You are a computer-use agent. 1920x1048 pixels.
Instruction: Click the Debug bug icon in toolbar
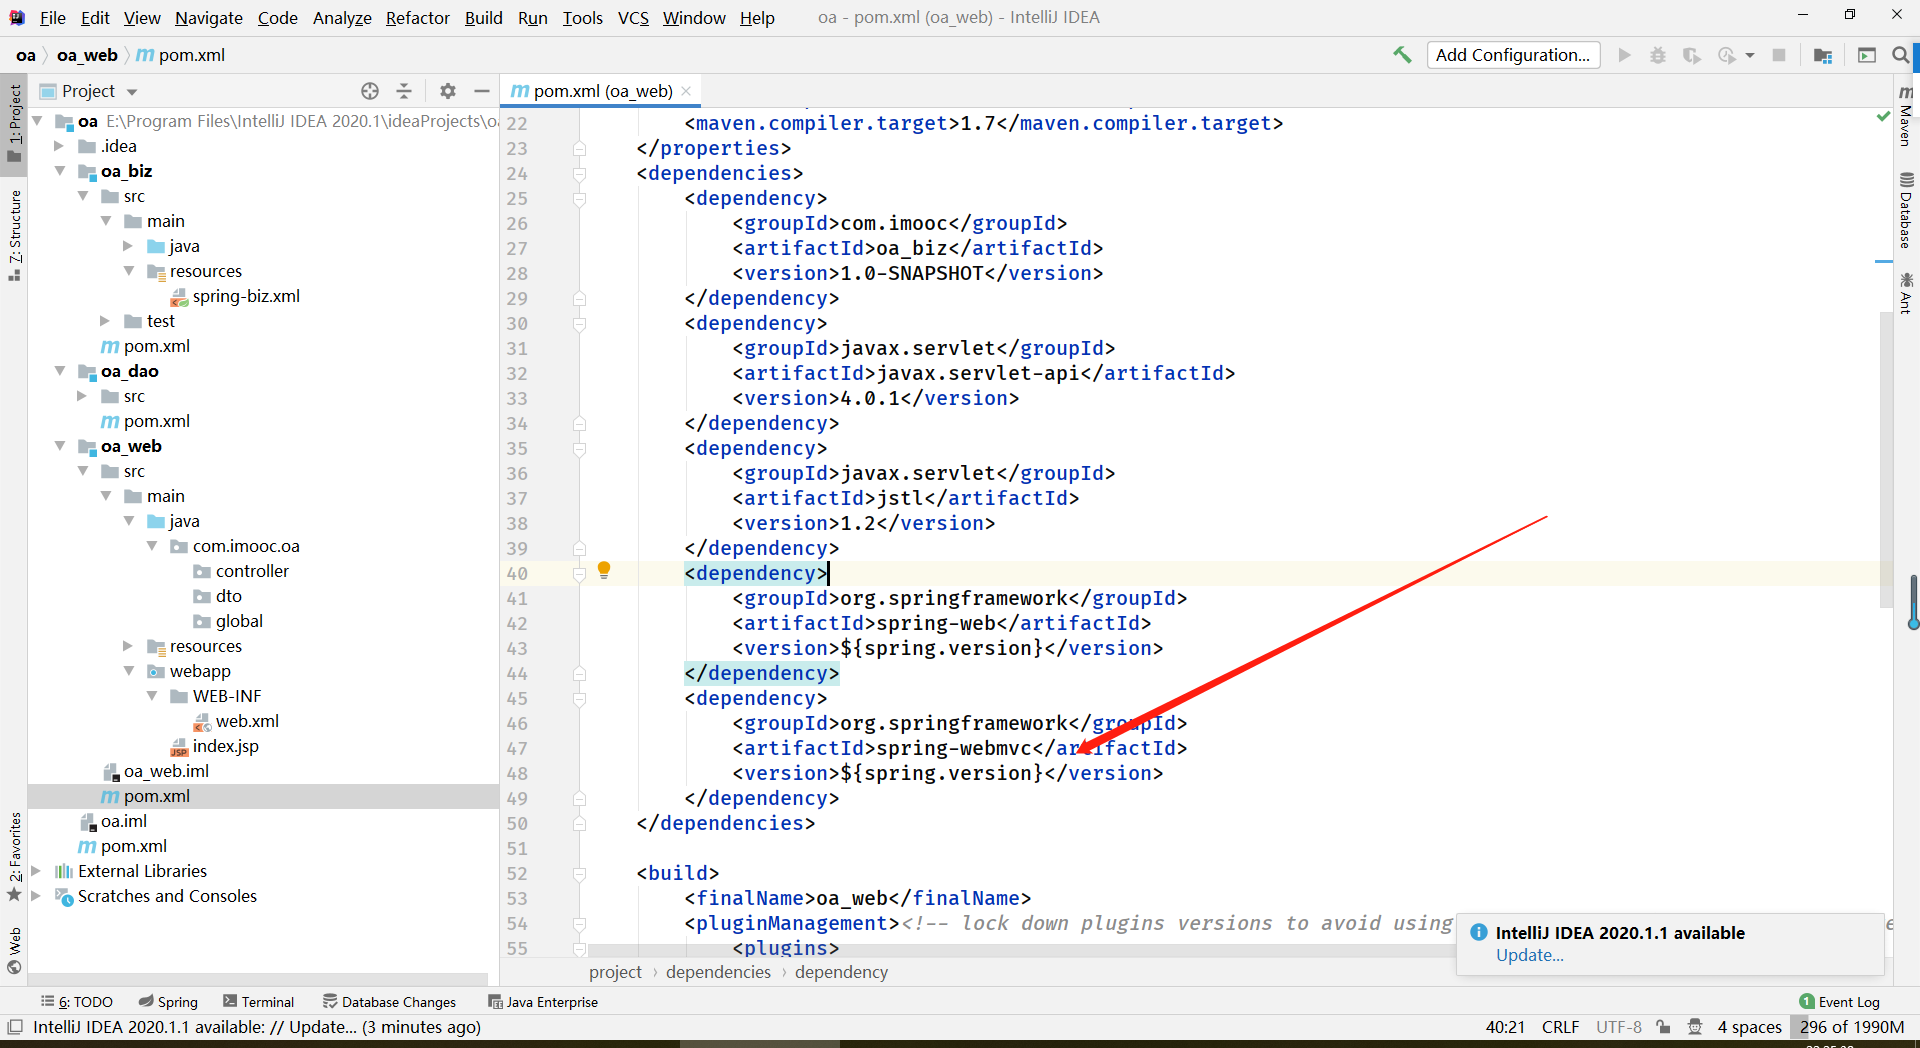point(1658,55)
